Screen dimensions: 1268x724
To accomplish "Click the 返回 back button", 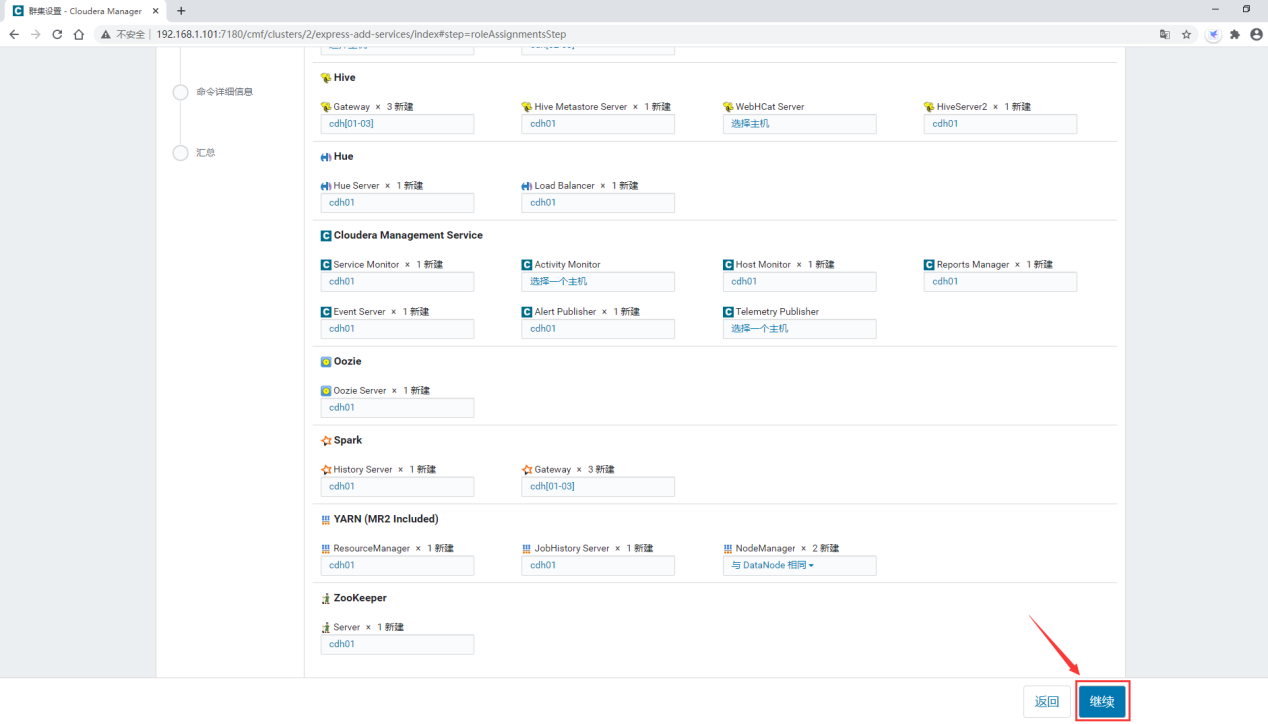I will click(x=1047, y=702).
